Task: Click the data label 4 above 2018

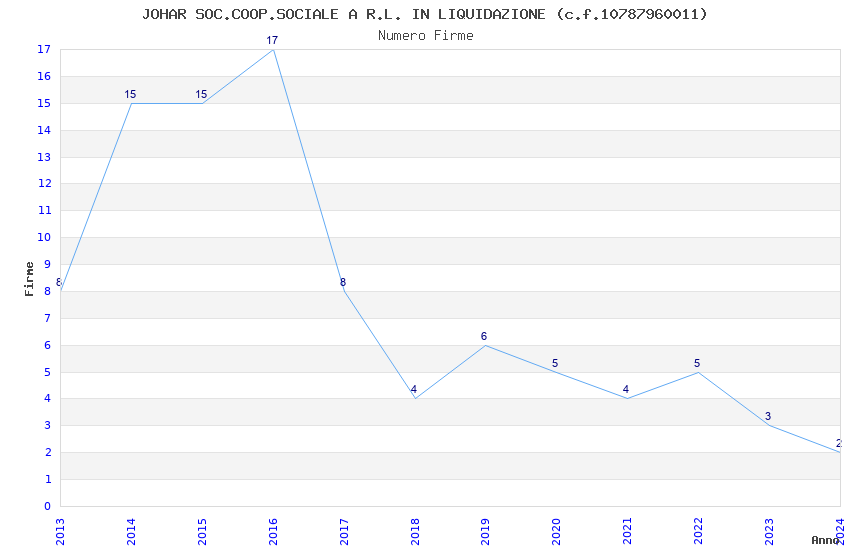Action: click(414, 389)
